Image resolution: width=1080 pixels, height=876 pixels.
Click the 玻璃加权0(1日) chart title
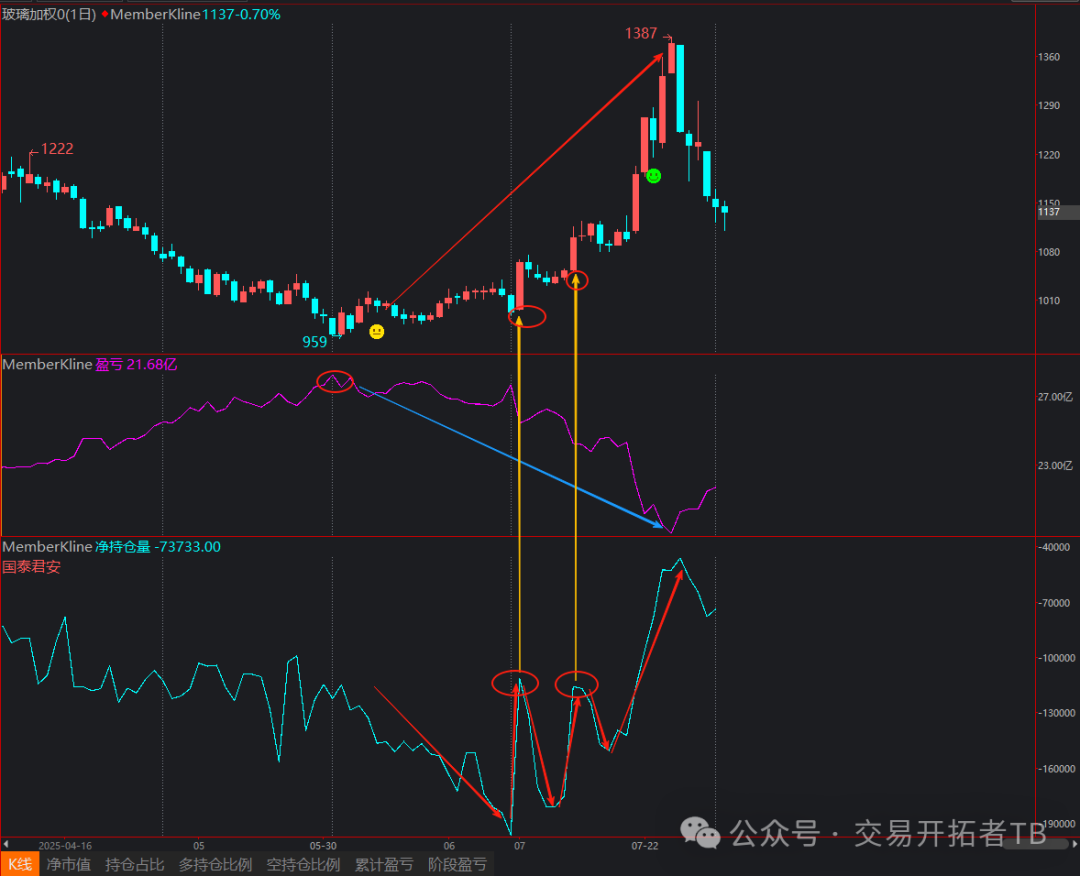pos(49,14)
